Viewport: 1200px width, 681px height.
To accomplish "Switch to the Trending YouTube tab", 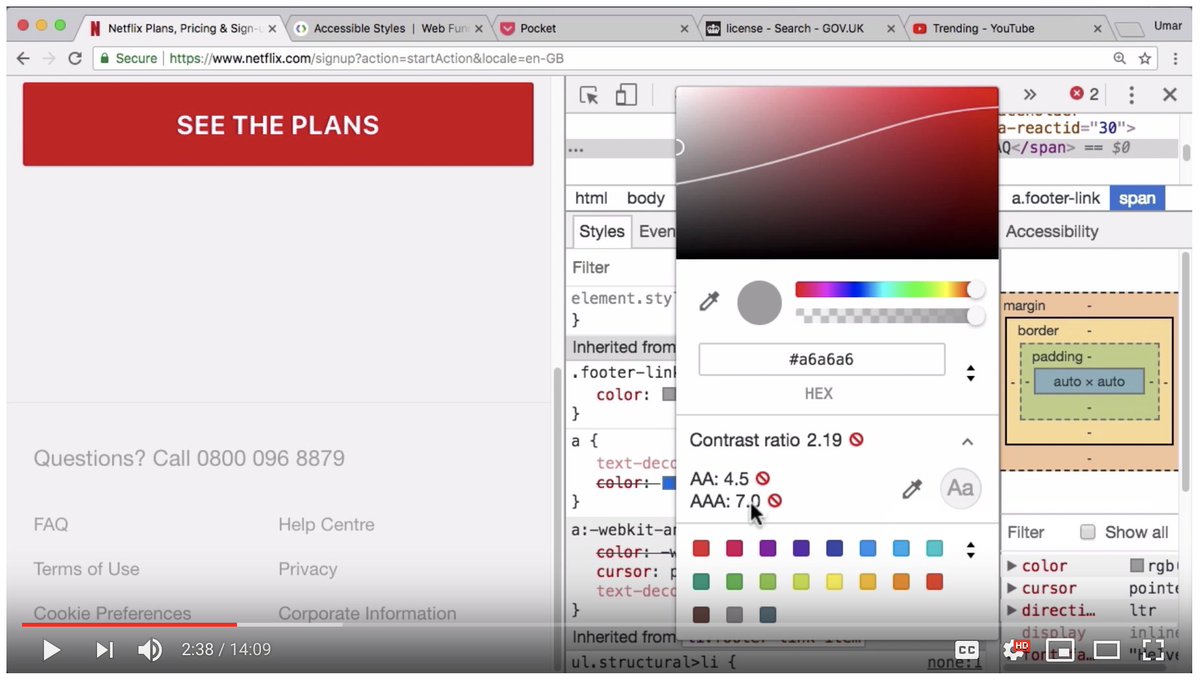I will click(1005, 28).
